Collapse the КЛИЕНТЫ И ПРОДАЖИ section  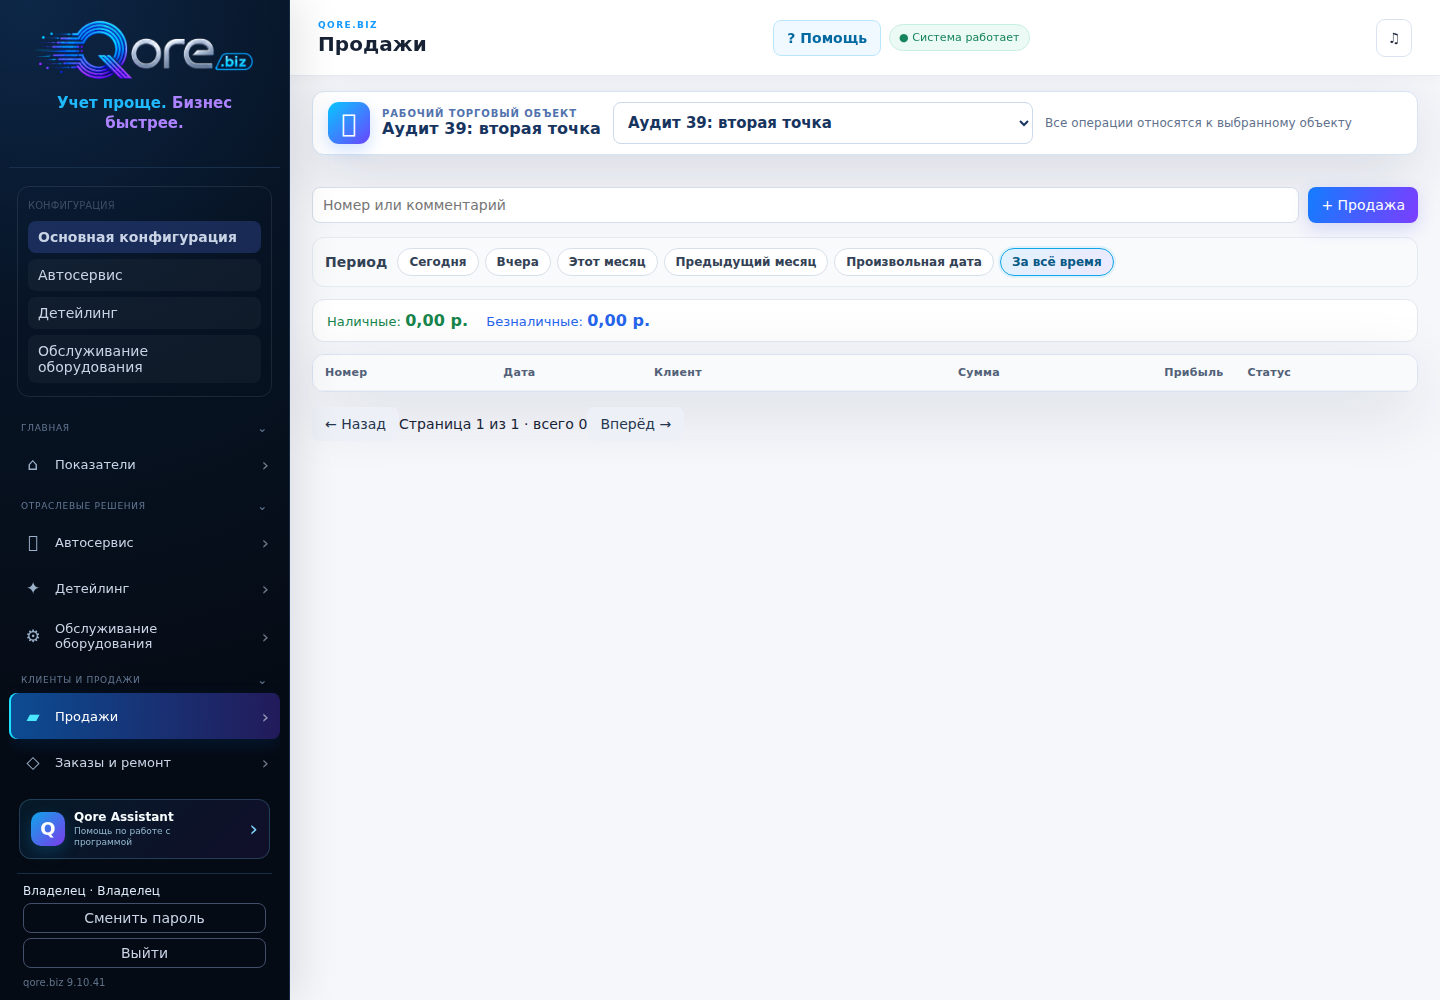[x=262, y=681]
